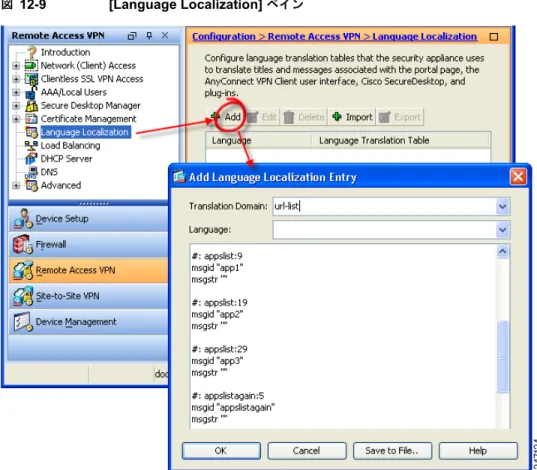This screenshot has width=537, height=470.
Task: Close the Remote Access VPN panel
Action: 165,35
